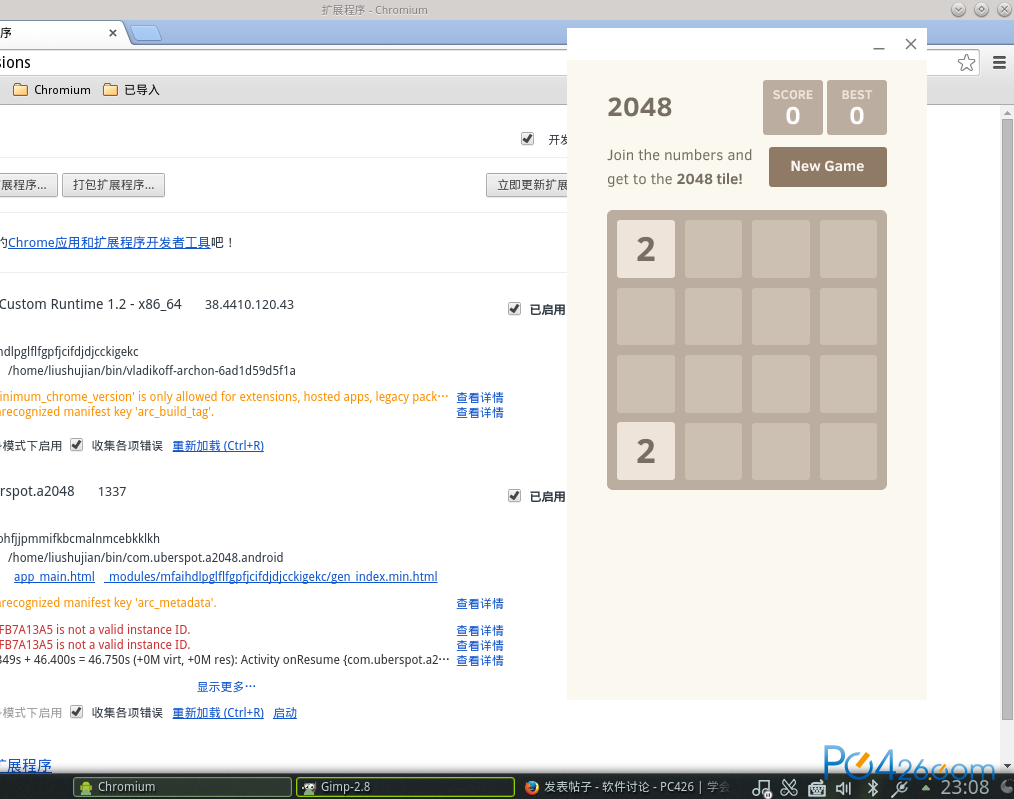View details for minimum_chrome_version warning
This screenshot has height=799, width=1014.
480,398
